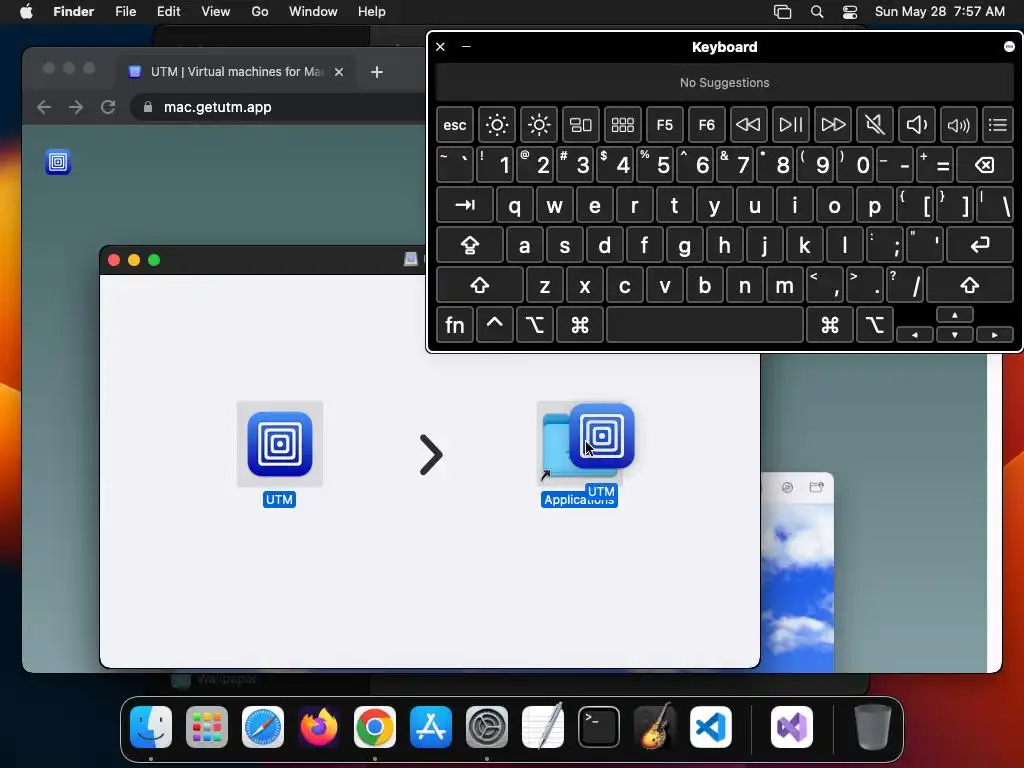
Task: Close the UTM browser tab
Action: click(x=339, y=72)
